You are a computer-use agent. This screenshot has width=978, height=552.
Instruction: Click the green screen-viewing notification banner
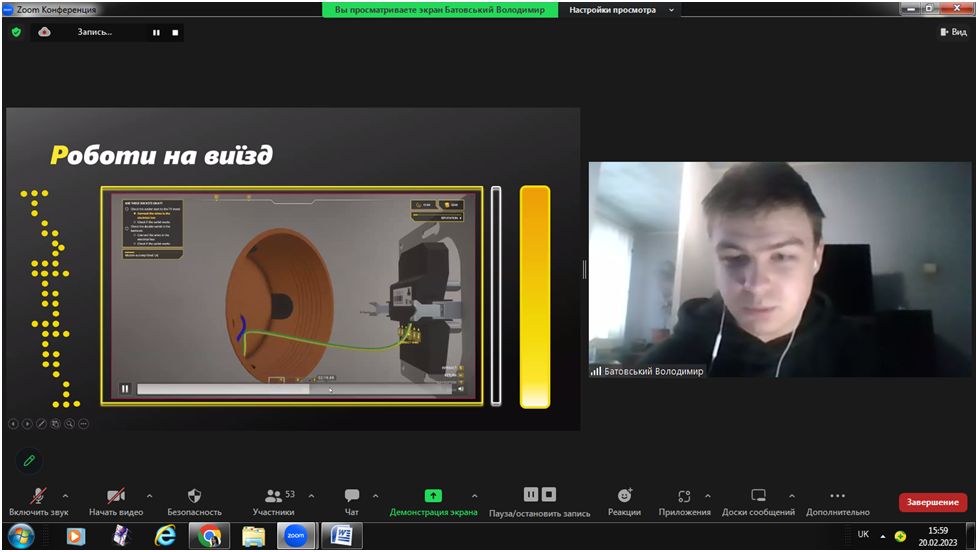(440, 10)
